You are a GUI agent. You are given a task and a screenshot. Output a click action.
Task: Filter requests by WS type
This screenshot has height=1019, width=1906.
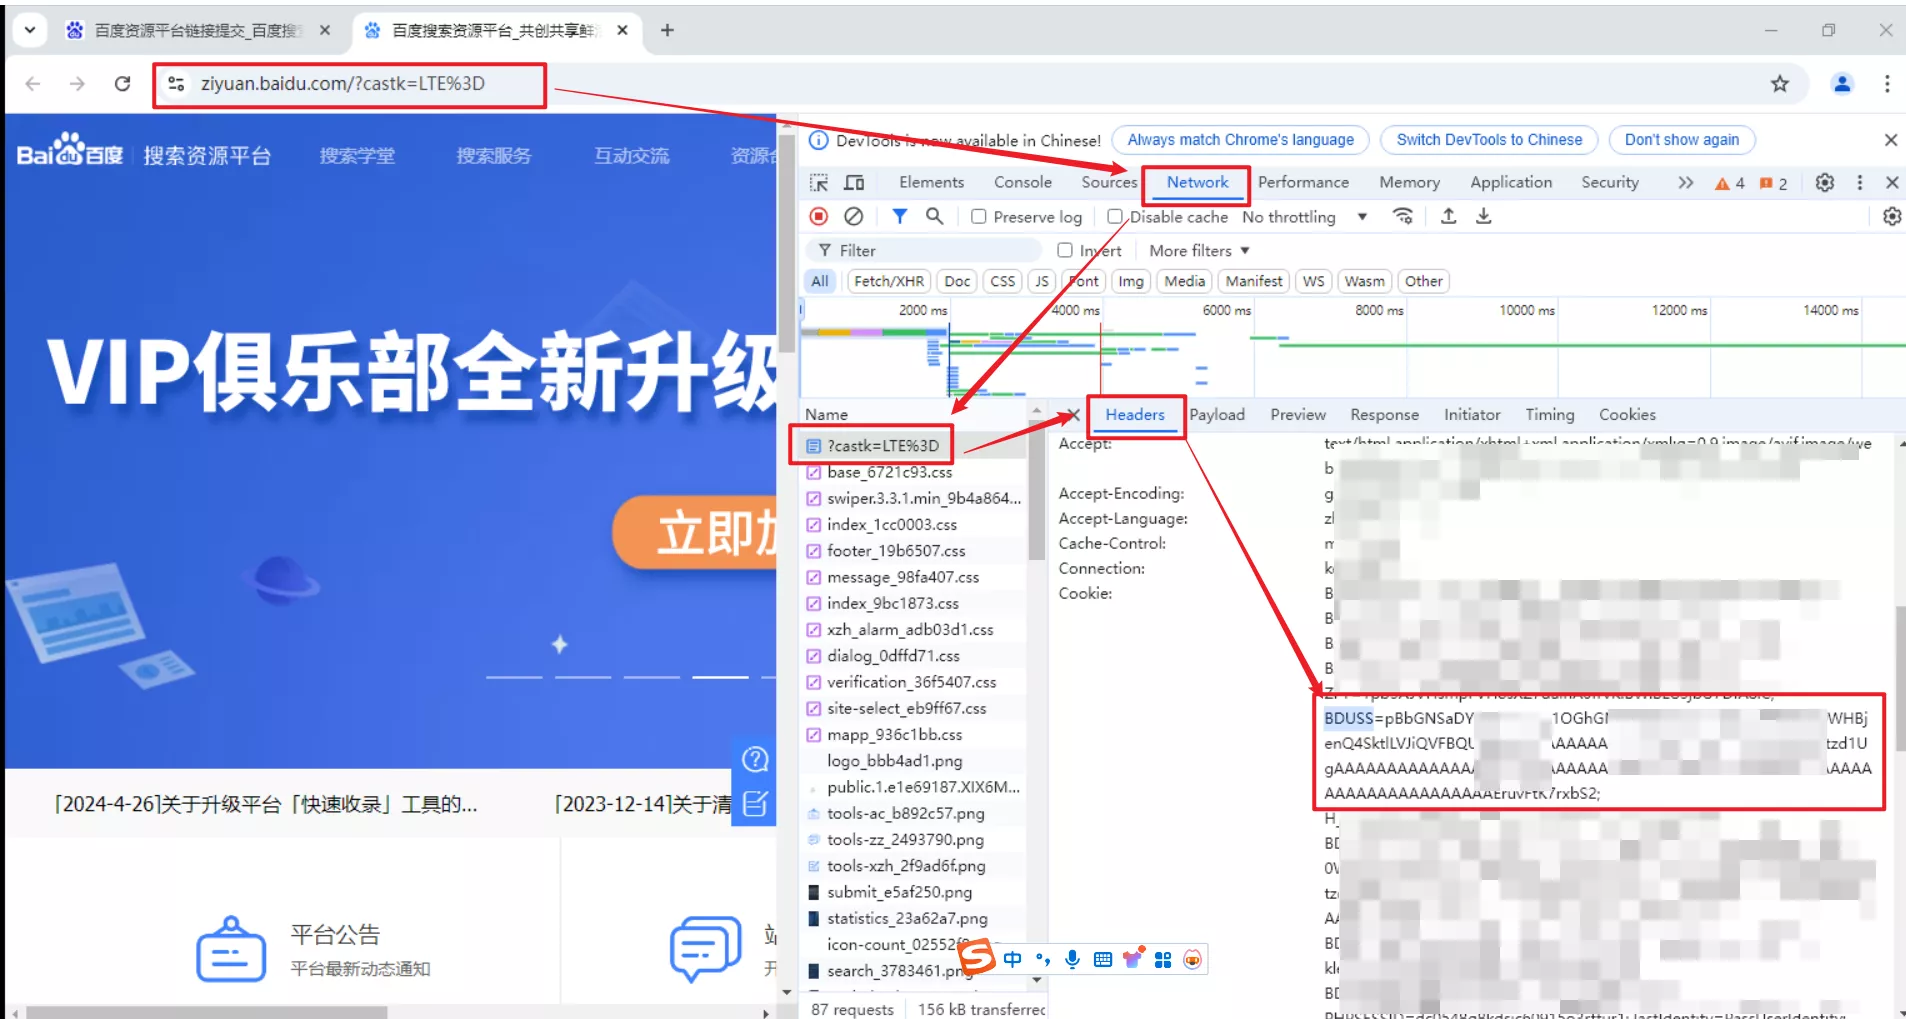point(1313,281)
